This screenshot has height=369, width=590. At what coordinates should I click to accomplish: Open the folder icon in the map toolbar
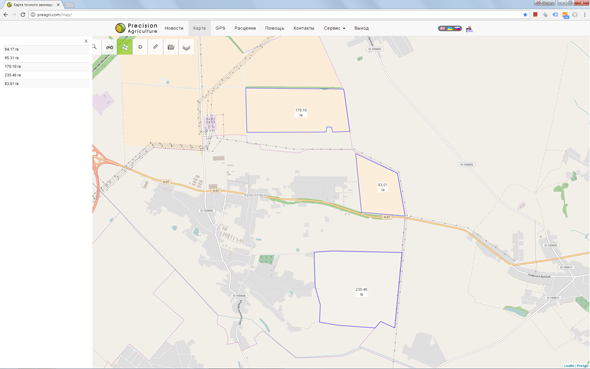point(171,47)
